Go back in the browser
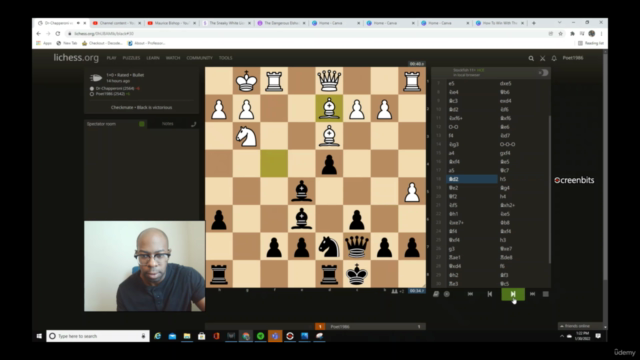 (39, 33)
